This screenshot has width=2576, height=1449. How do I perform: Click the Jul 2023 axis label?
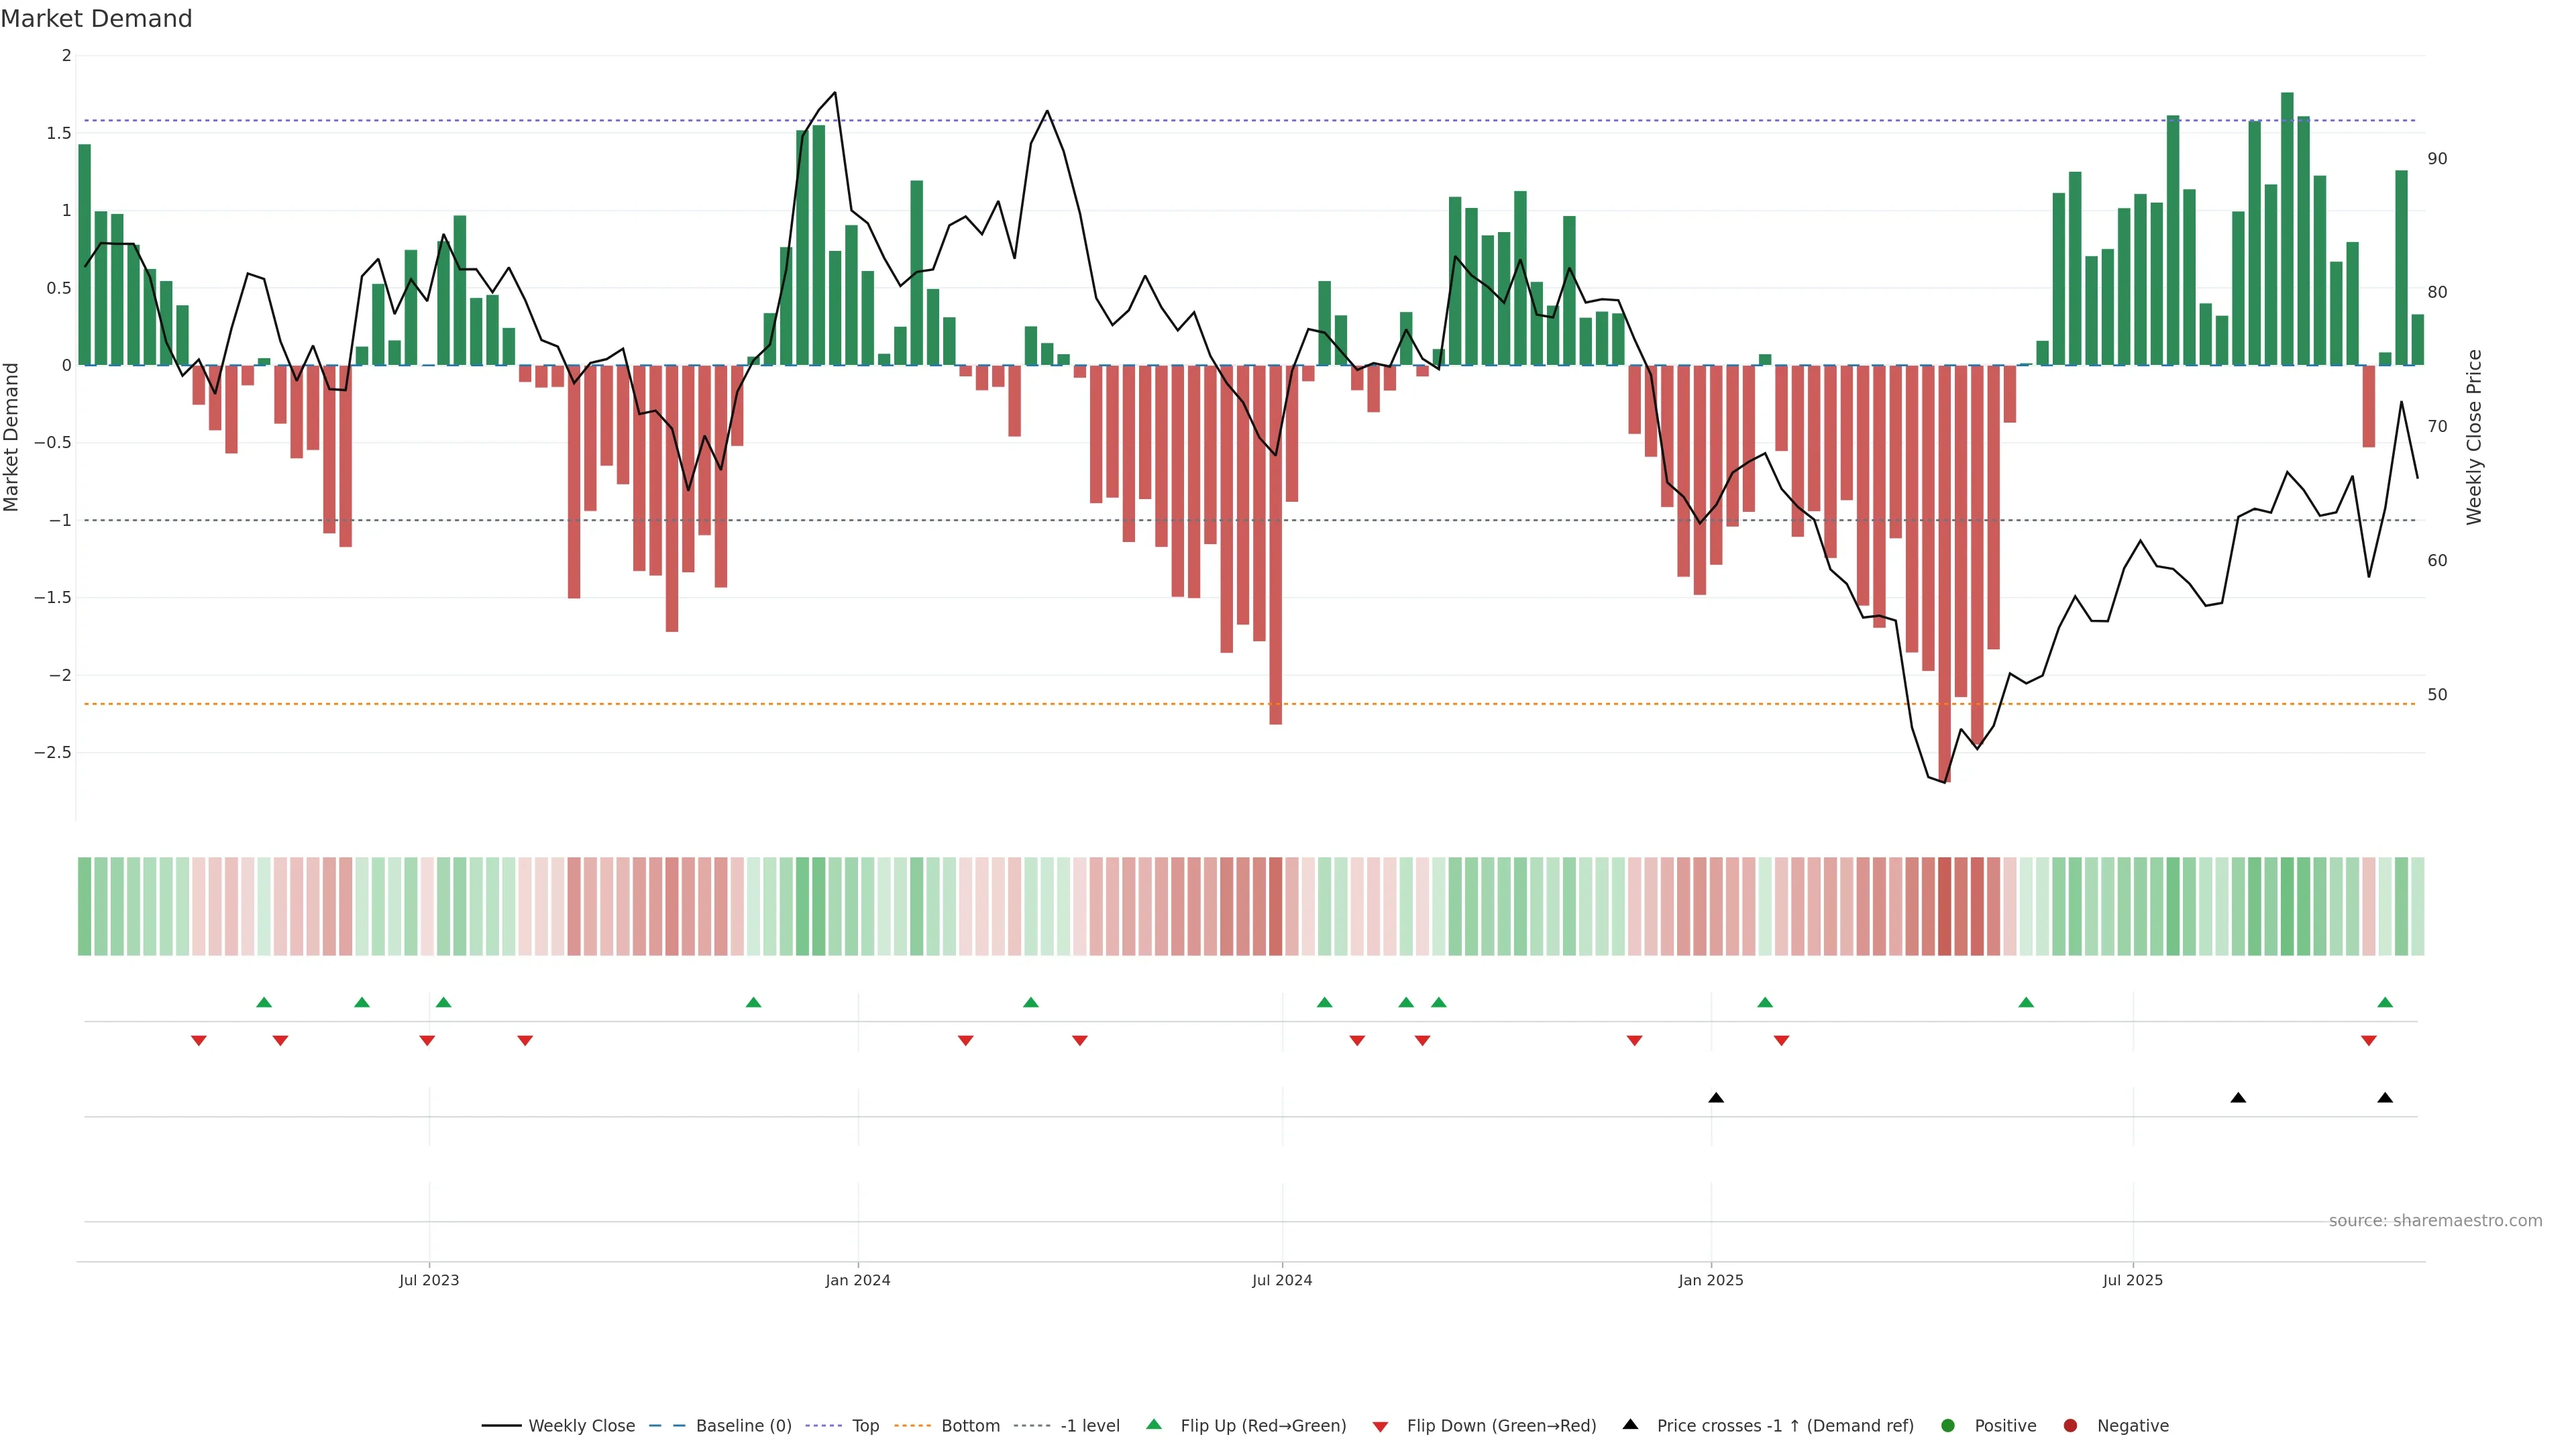tap(429, 1280)
